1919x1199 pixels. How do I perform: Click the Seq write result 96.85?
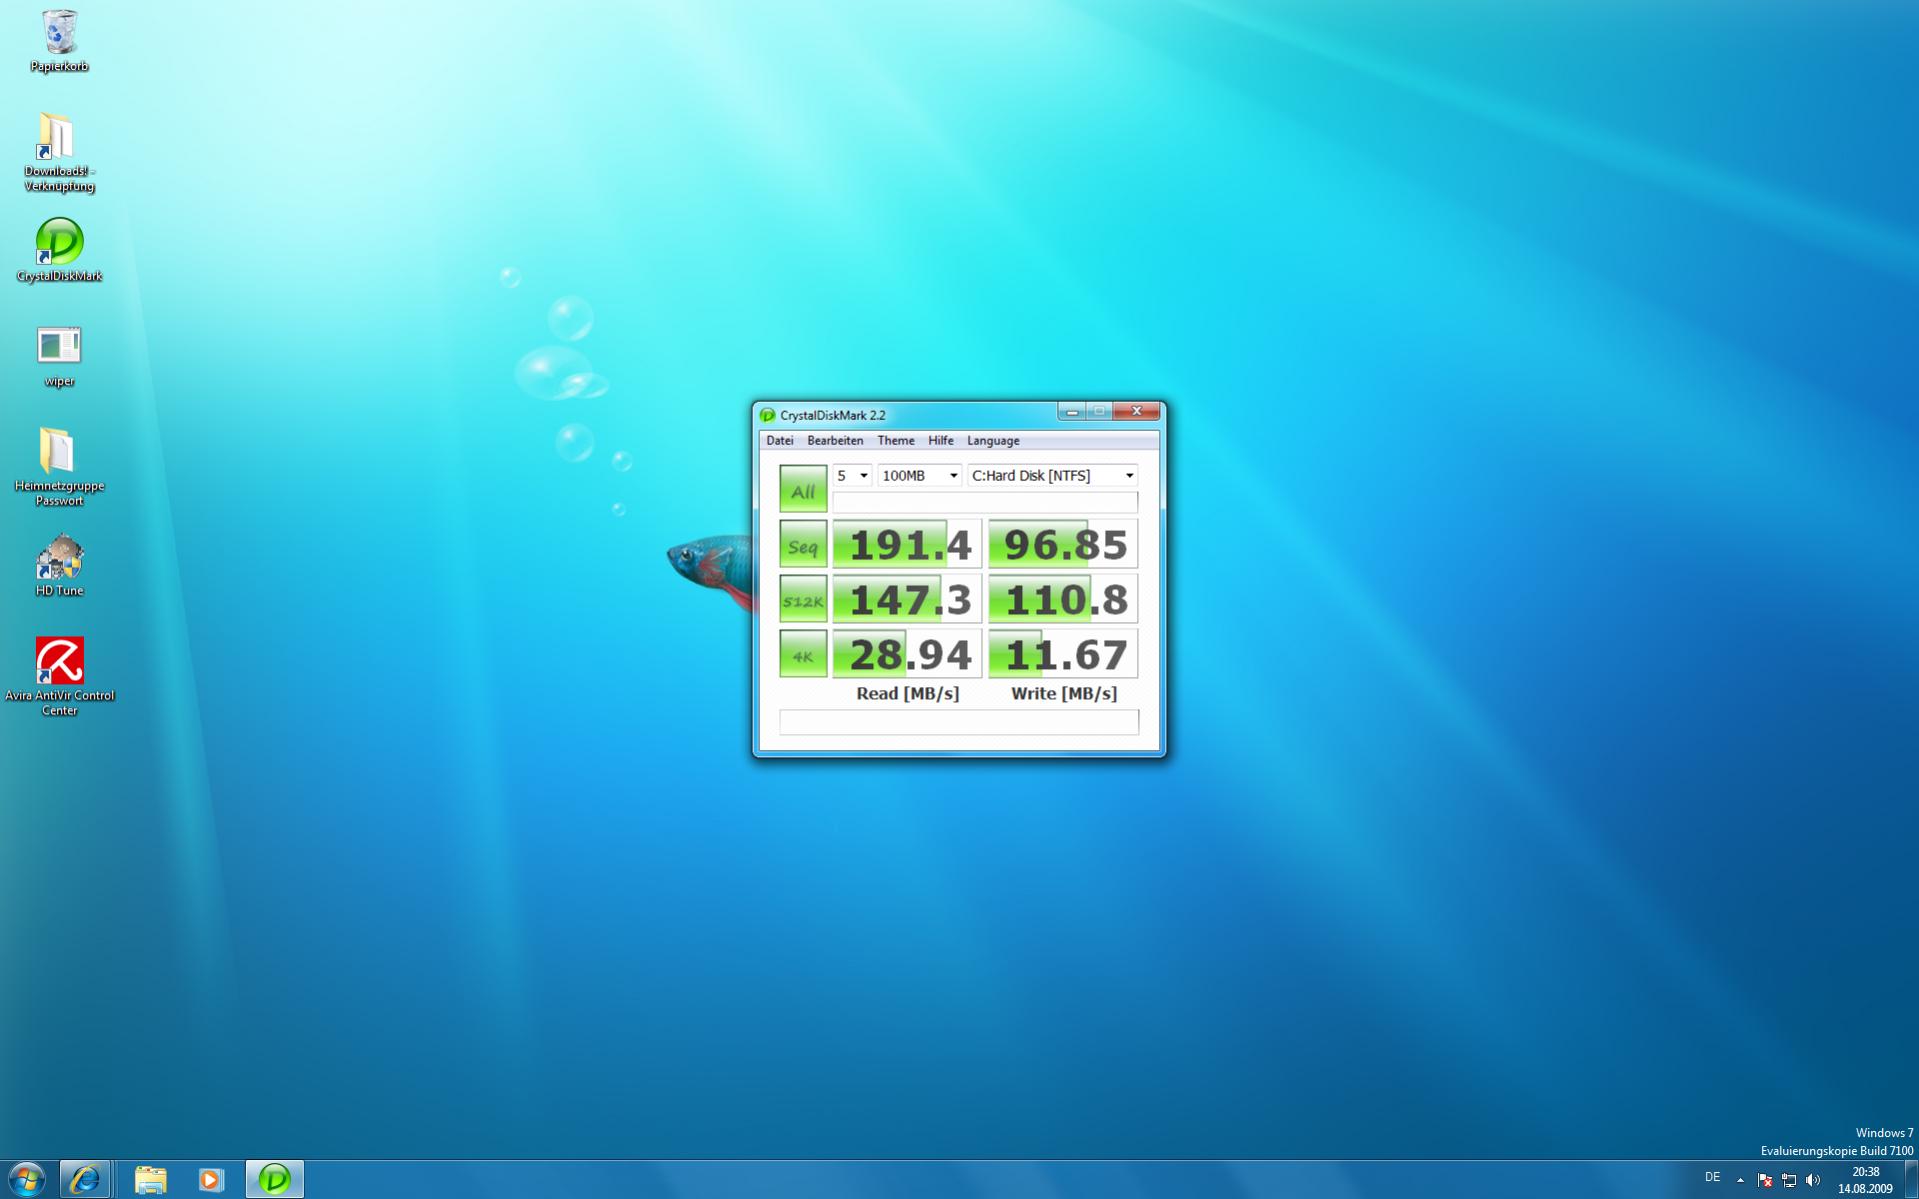[1063, 545]
